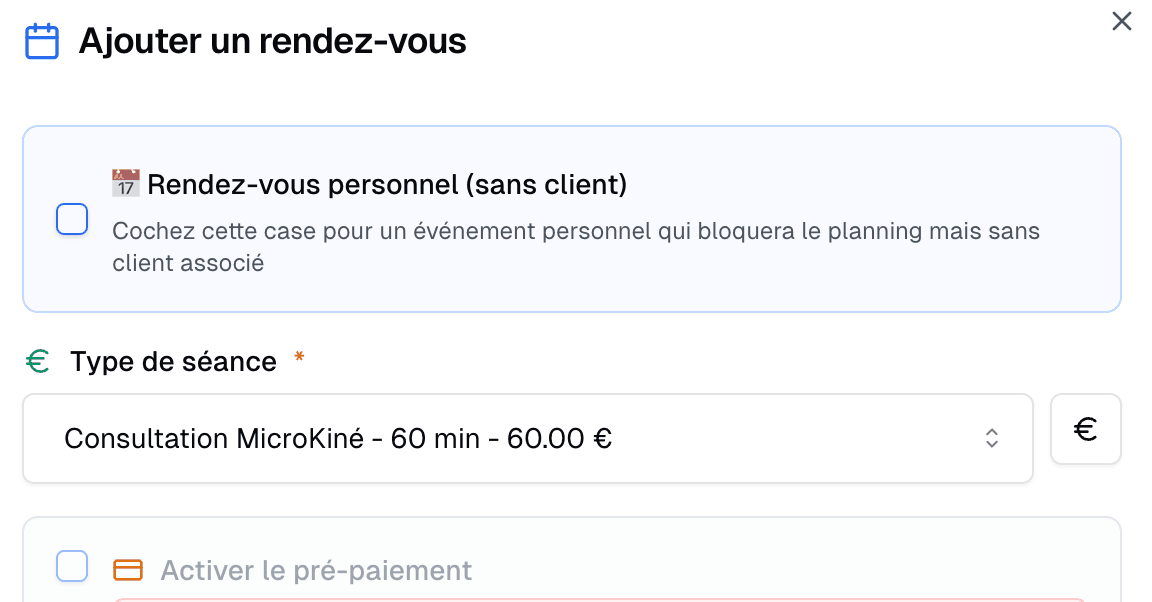Click the Rendez-vous personnel (sans client) label
Screen dimensions: 1152x602
[387, 185]
